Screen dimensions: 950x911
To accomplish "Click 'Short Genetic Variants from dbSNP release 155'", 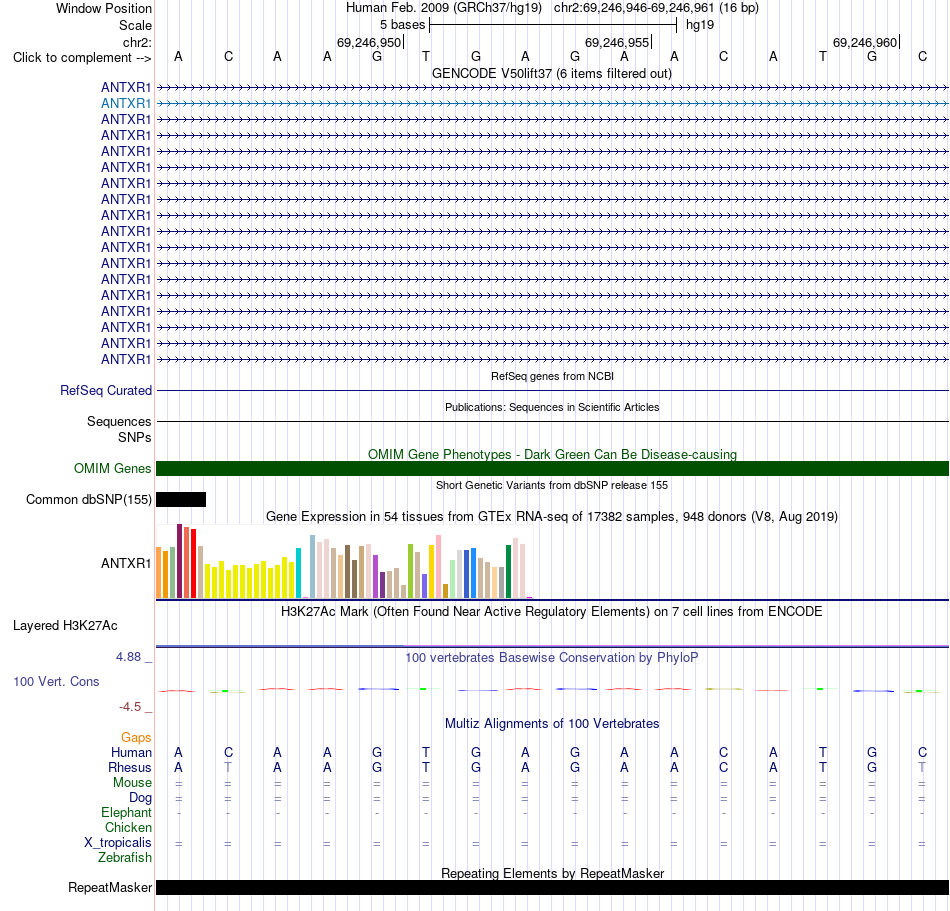I will coord(552,485).
